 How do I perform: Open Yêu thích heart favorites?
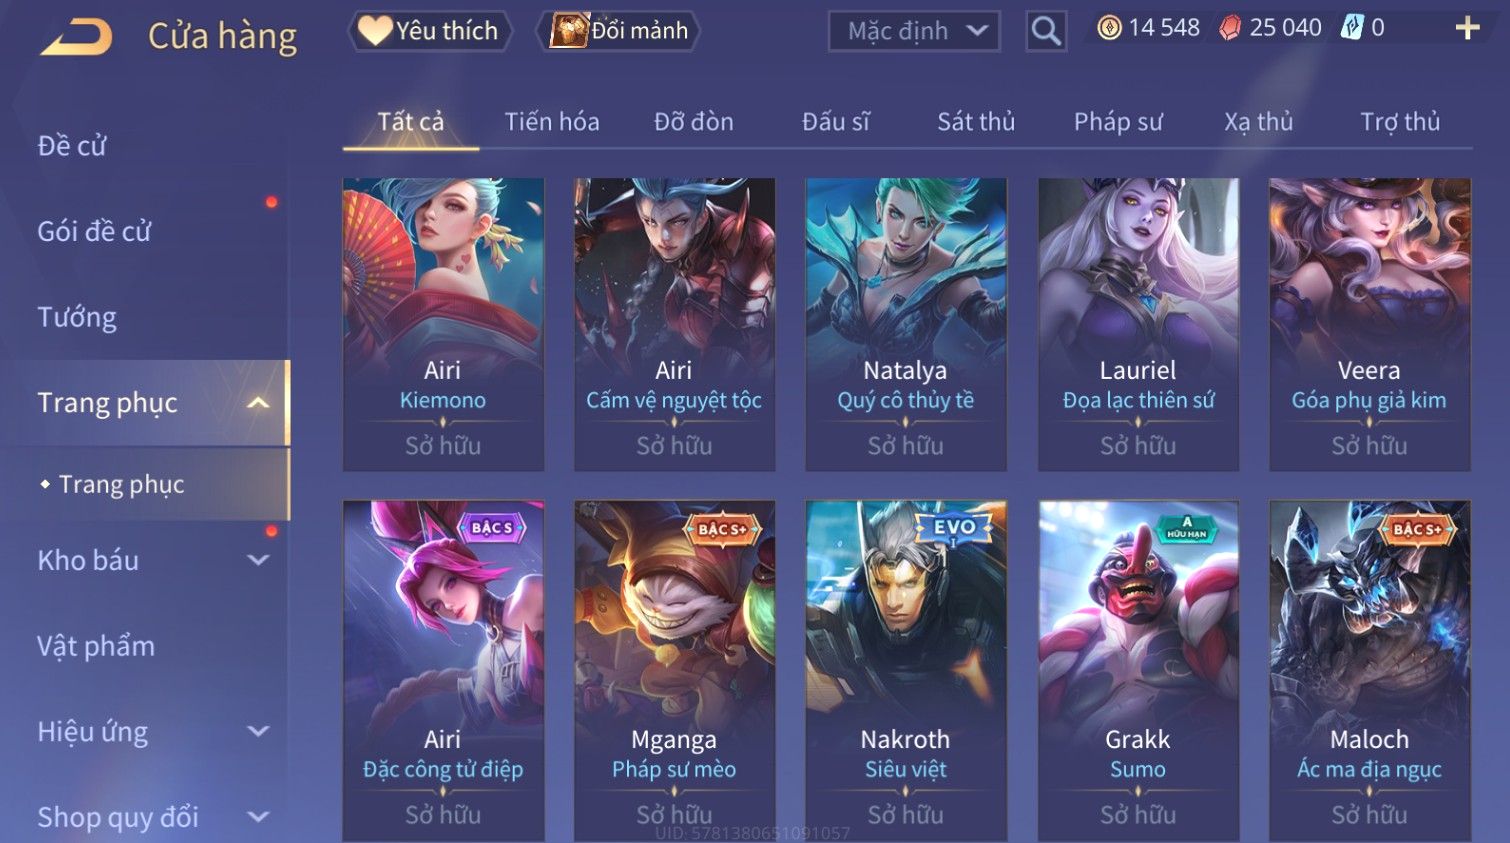point(430,31)
